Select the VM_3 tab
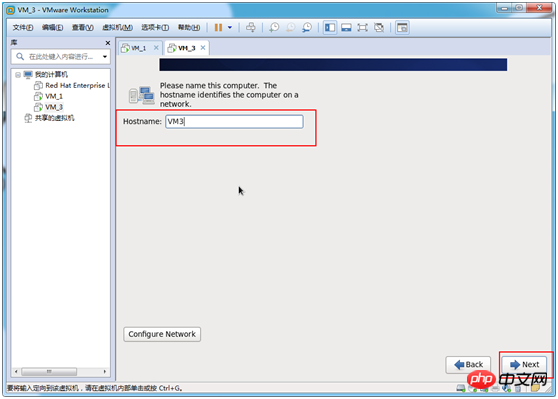This screenshot has height=399, width=558. 186,48
